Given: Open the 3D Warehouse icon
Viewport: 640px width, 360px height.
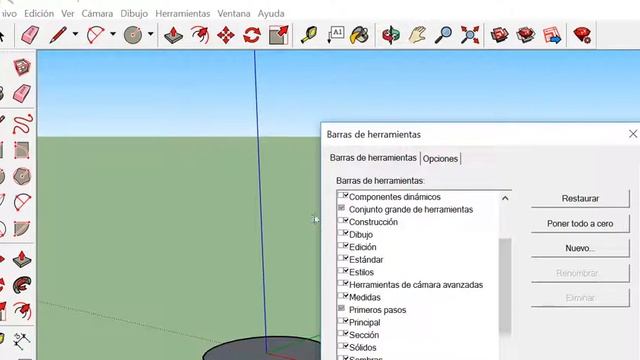Looking at the screenshot, I should (499, 35).
